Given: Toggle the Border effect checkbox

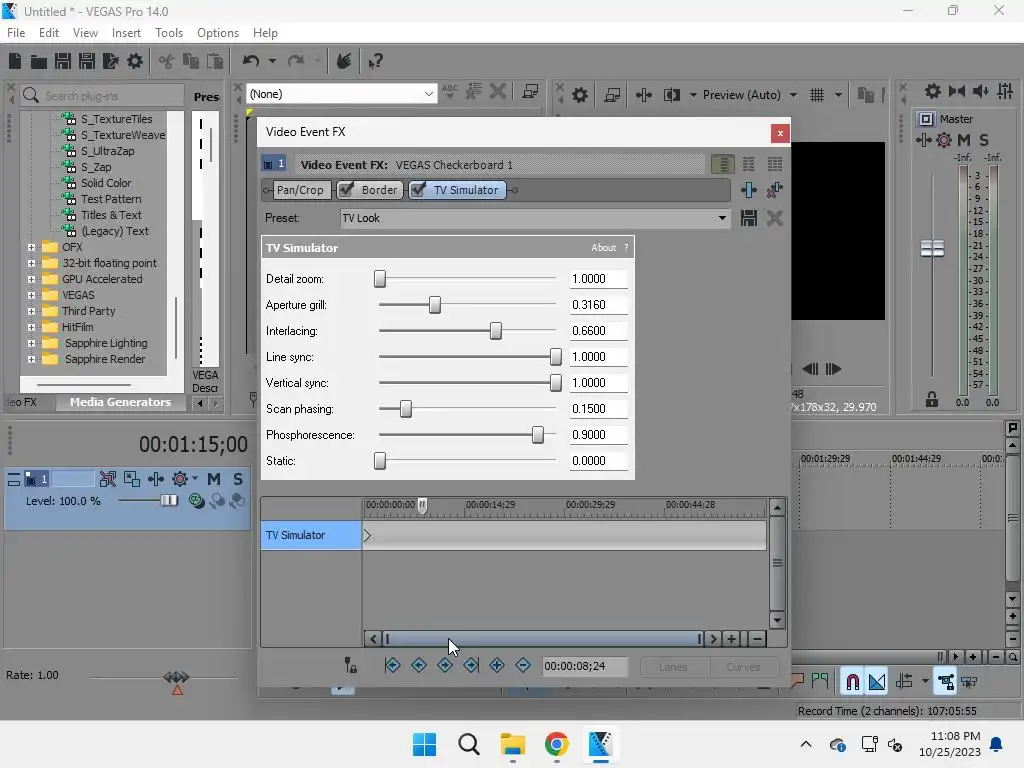Looking at the screenshot, I should 347,190.
